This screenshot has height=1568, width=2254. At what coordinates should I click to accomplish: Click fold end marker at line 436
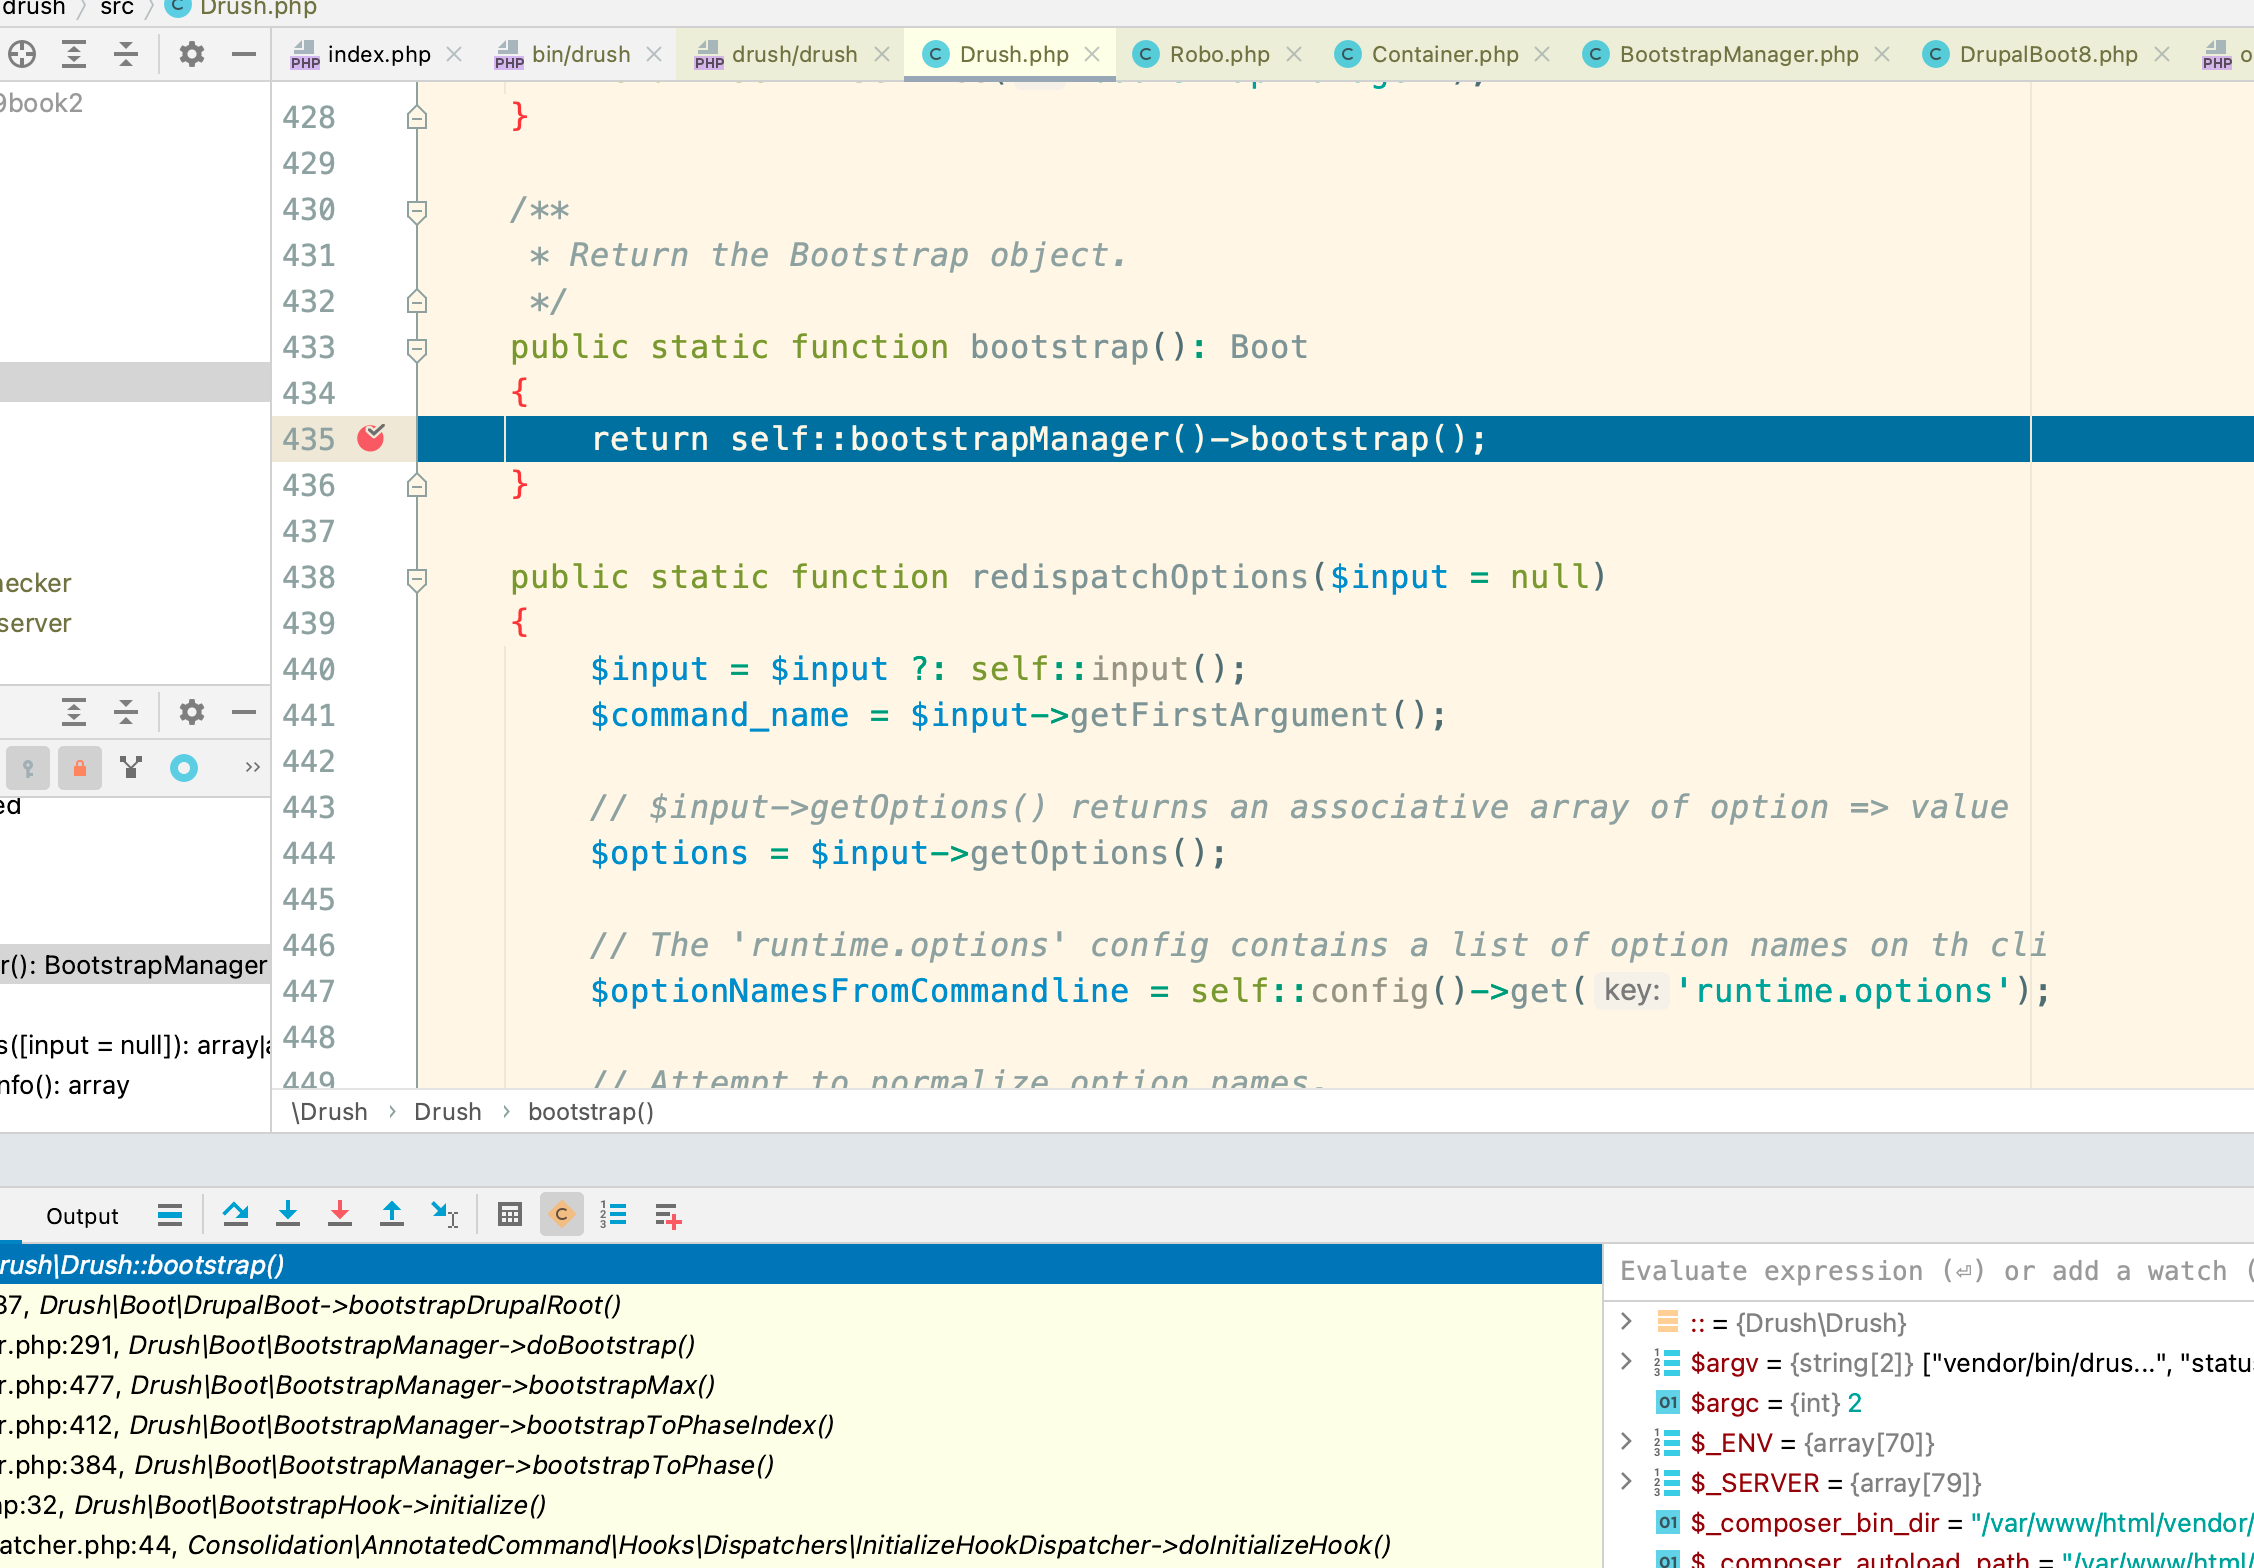tap(417, 486)
